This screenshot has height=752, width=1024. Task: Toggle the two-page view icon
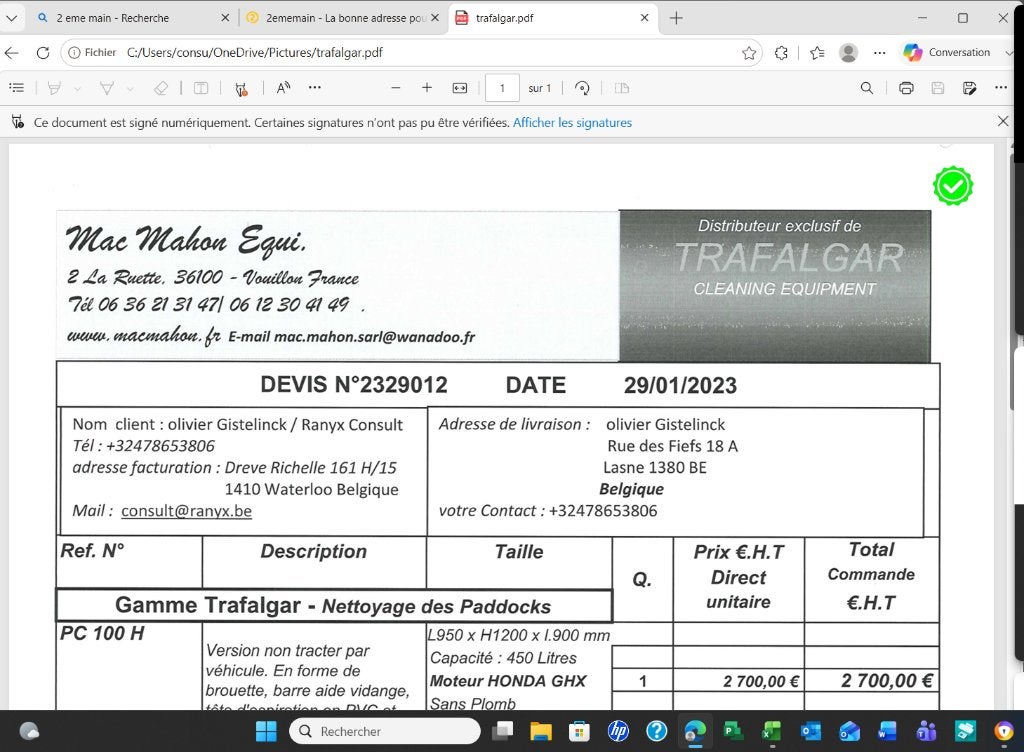(622, 88)
